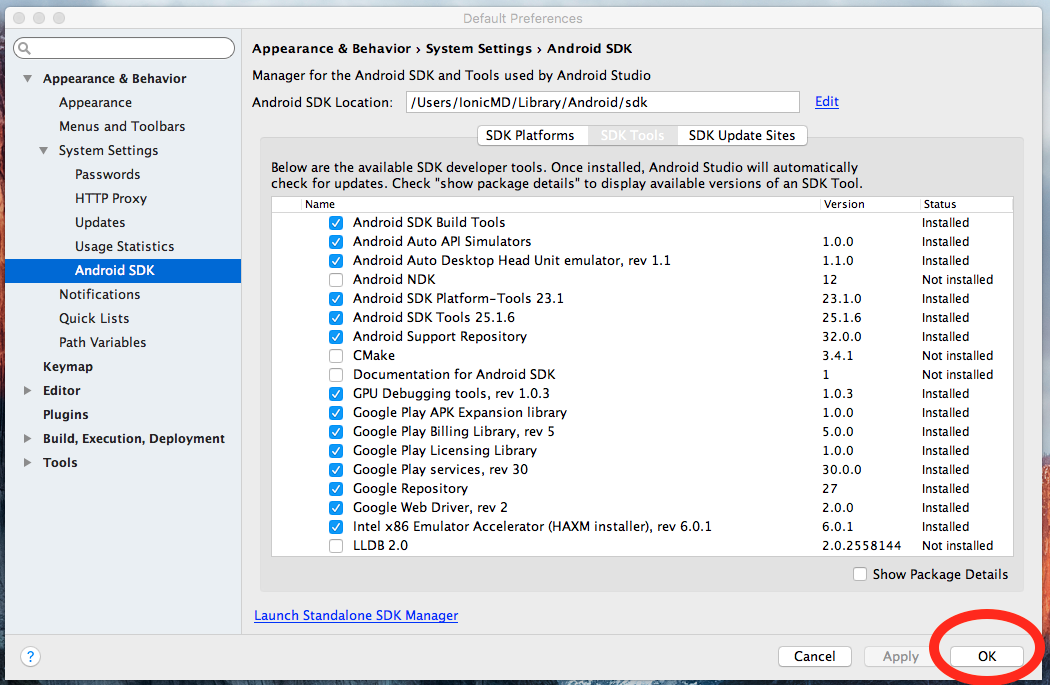Screen dimensions: 1050x685
Task: Enable the CMake package checkbox
Action: tap(336, 356)
